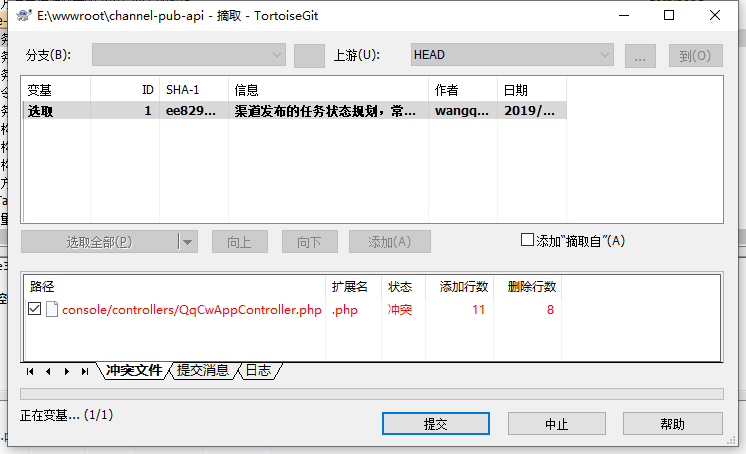Image resolution: width=746 pixels, height=454 pixels.
Task: Click the 添加(A) button
Action: [x=390, y=242]
